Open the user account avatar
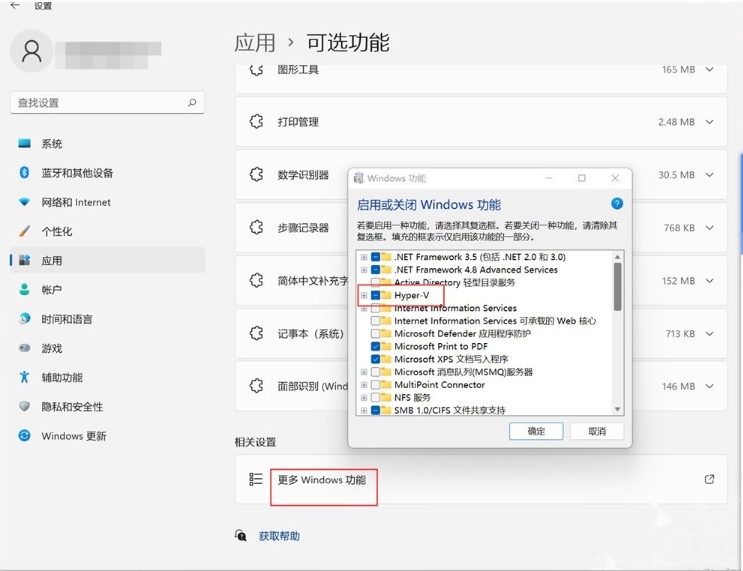The width and height of the screenshot is (743, 571). point(31,51)
